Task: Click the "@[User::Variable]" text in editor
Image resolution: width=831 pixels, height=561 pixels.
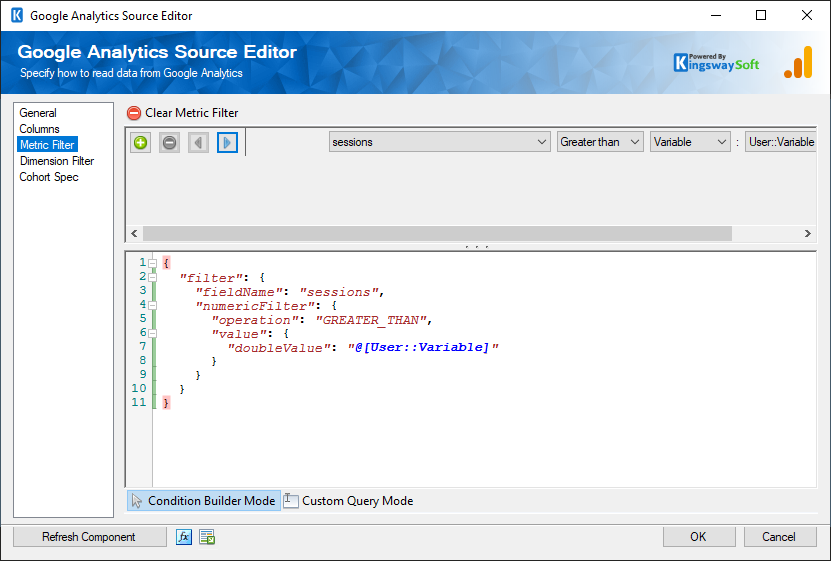Action: pos(423,348)
